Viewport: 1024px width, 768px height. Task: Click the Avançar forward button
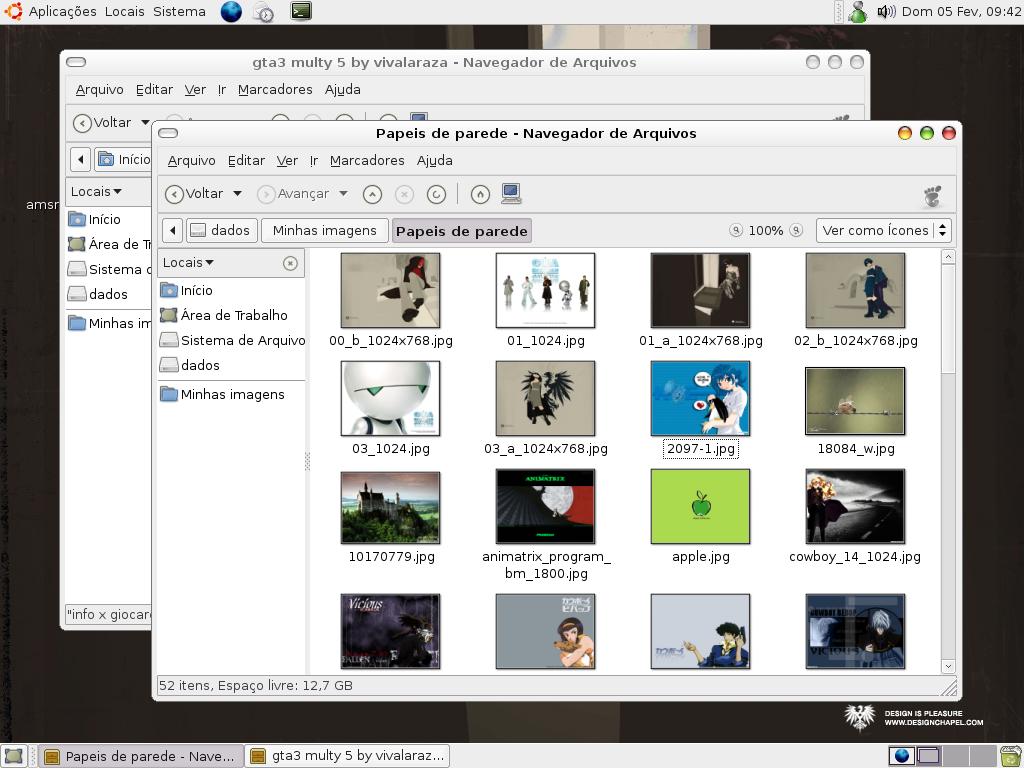point(293,194)
